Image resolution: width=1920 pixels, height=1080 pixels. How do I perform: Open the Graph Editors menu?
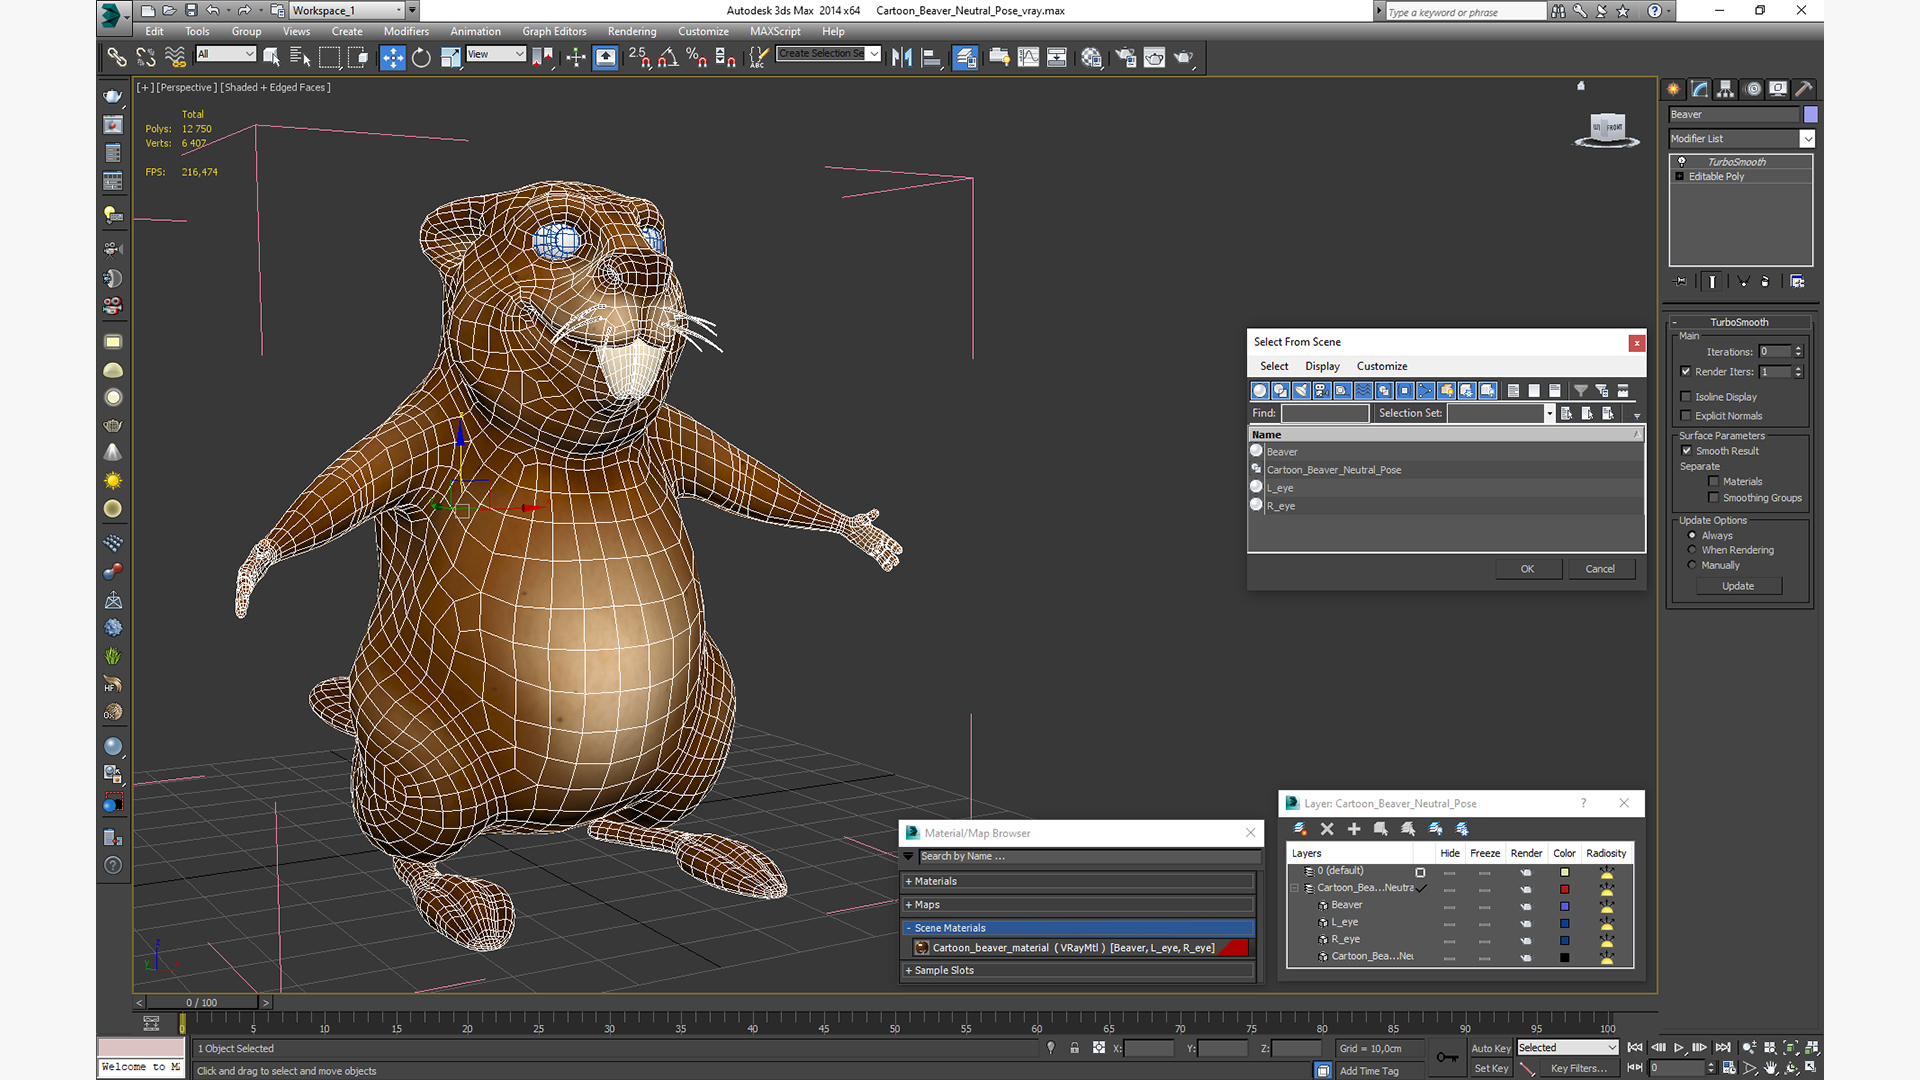click(x=554, y=32)
